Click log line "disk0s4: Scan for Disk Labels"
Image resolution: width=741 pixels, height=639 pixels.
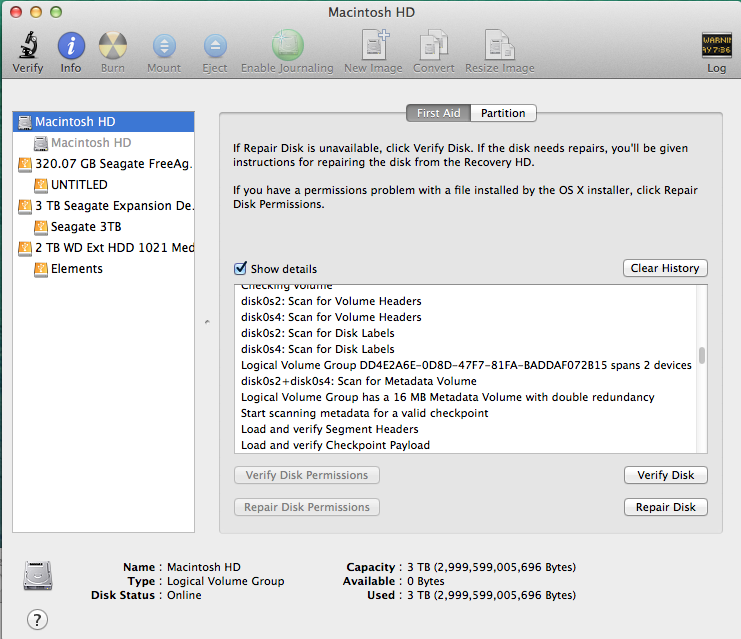[x=318, y=349]
